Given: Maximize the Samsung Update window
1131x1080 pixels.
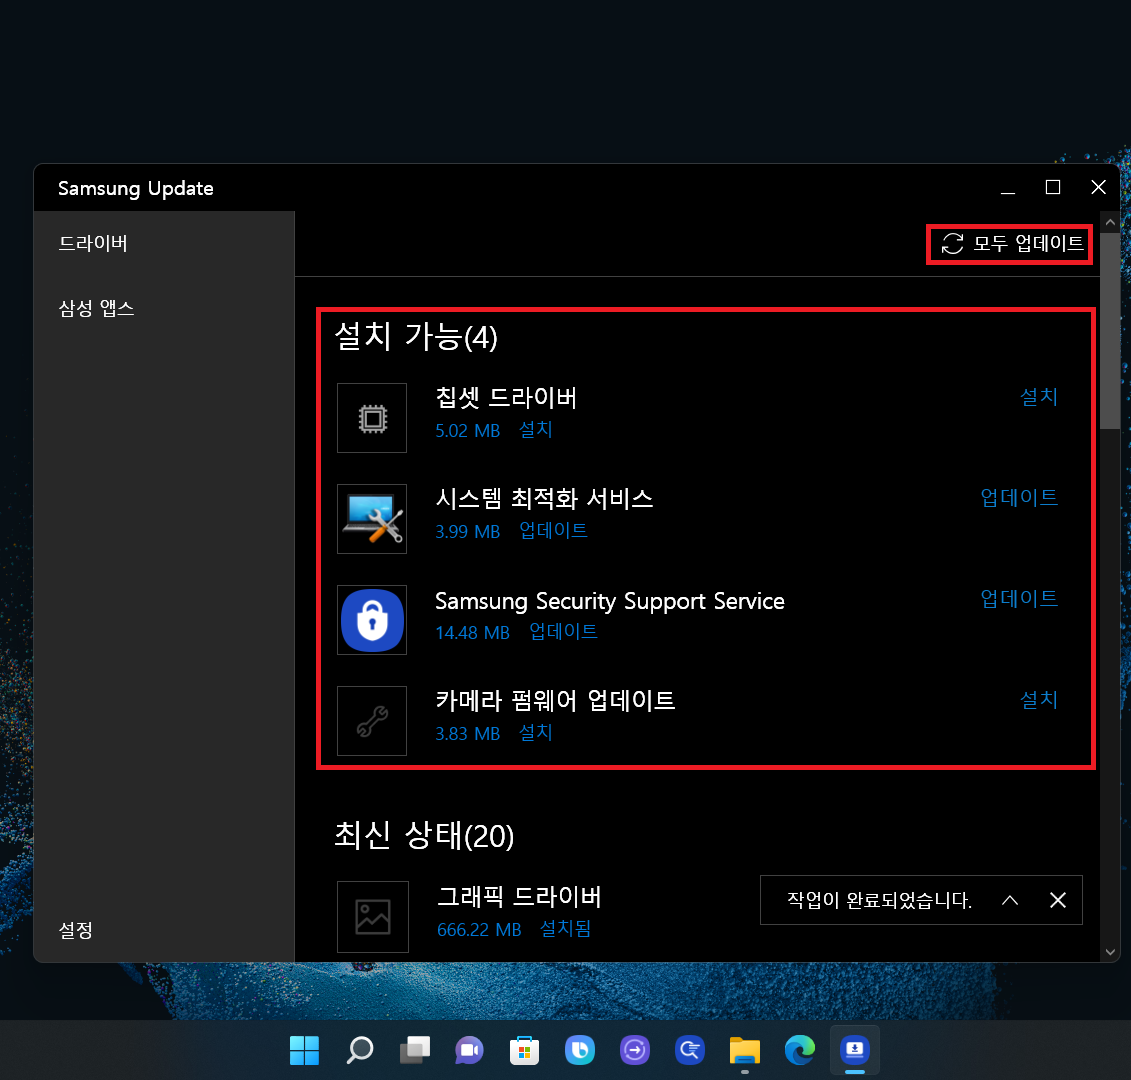Looking at the screenshot, I should pyautogui.click(x=1053, y=188).
